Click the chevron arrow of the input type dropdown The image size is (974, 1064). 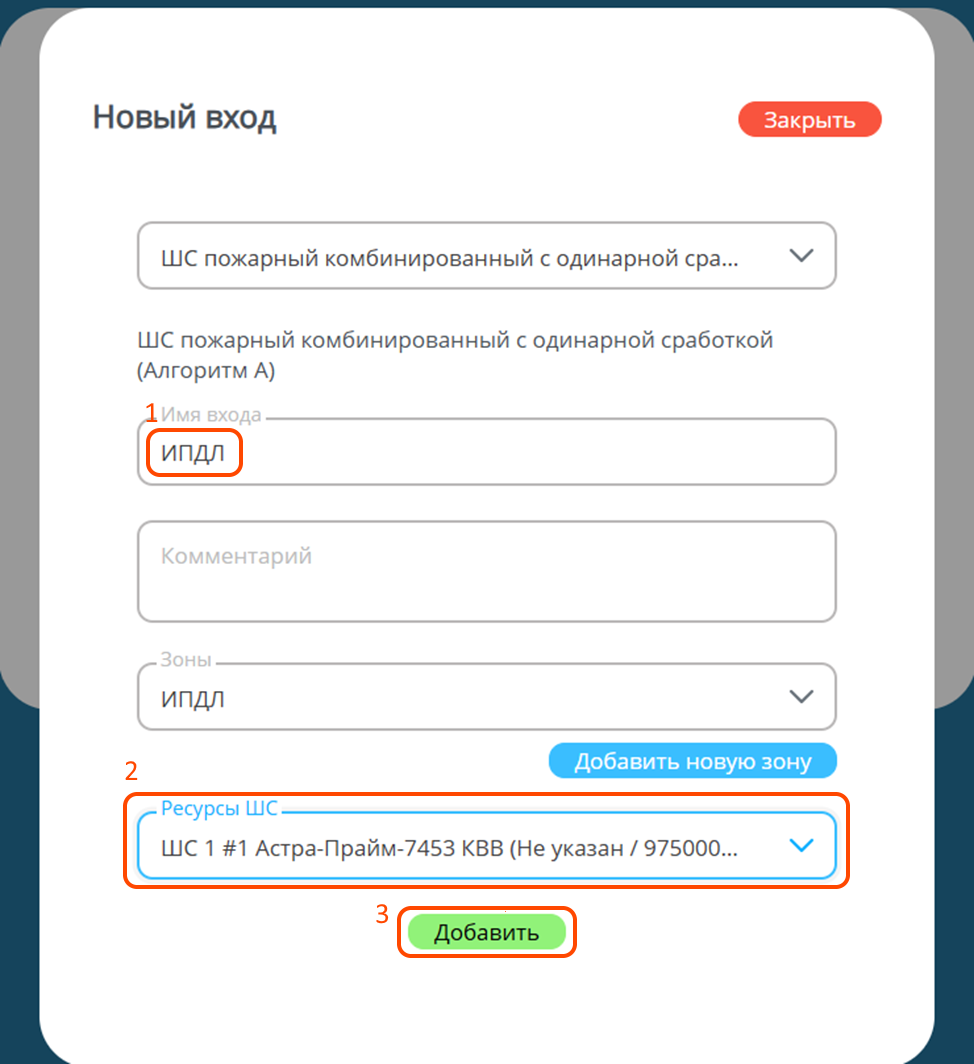[801, 256]
